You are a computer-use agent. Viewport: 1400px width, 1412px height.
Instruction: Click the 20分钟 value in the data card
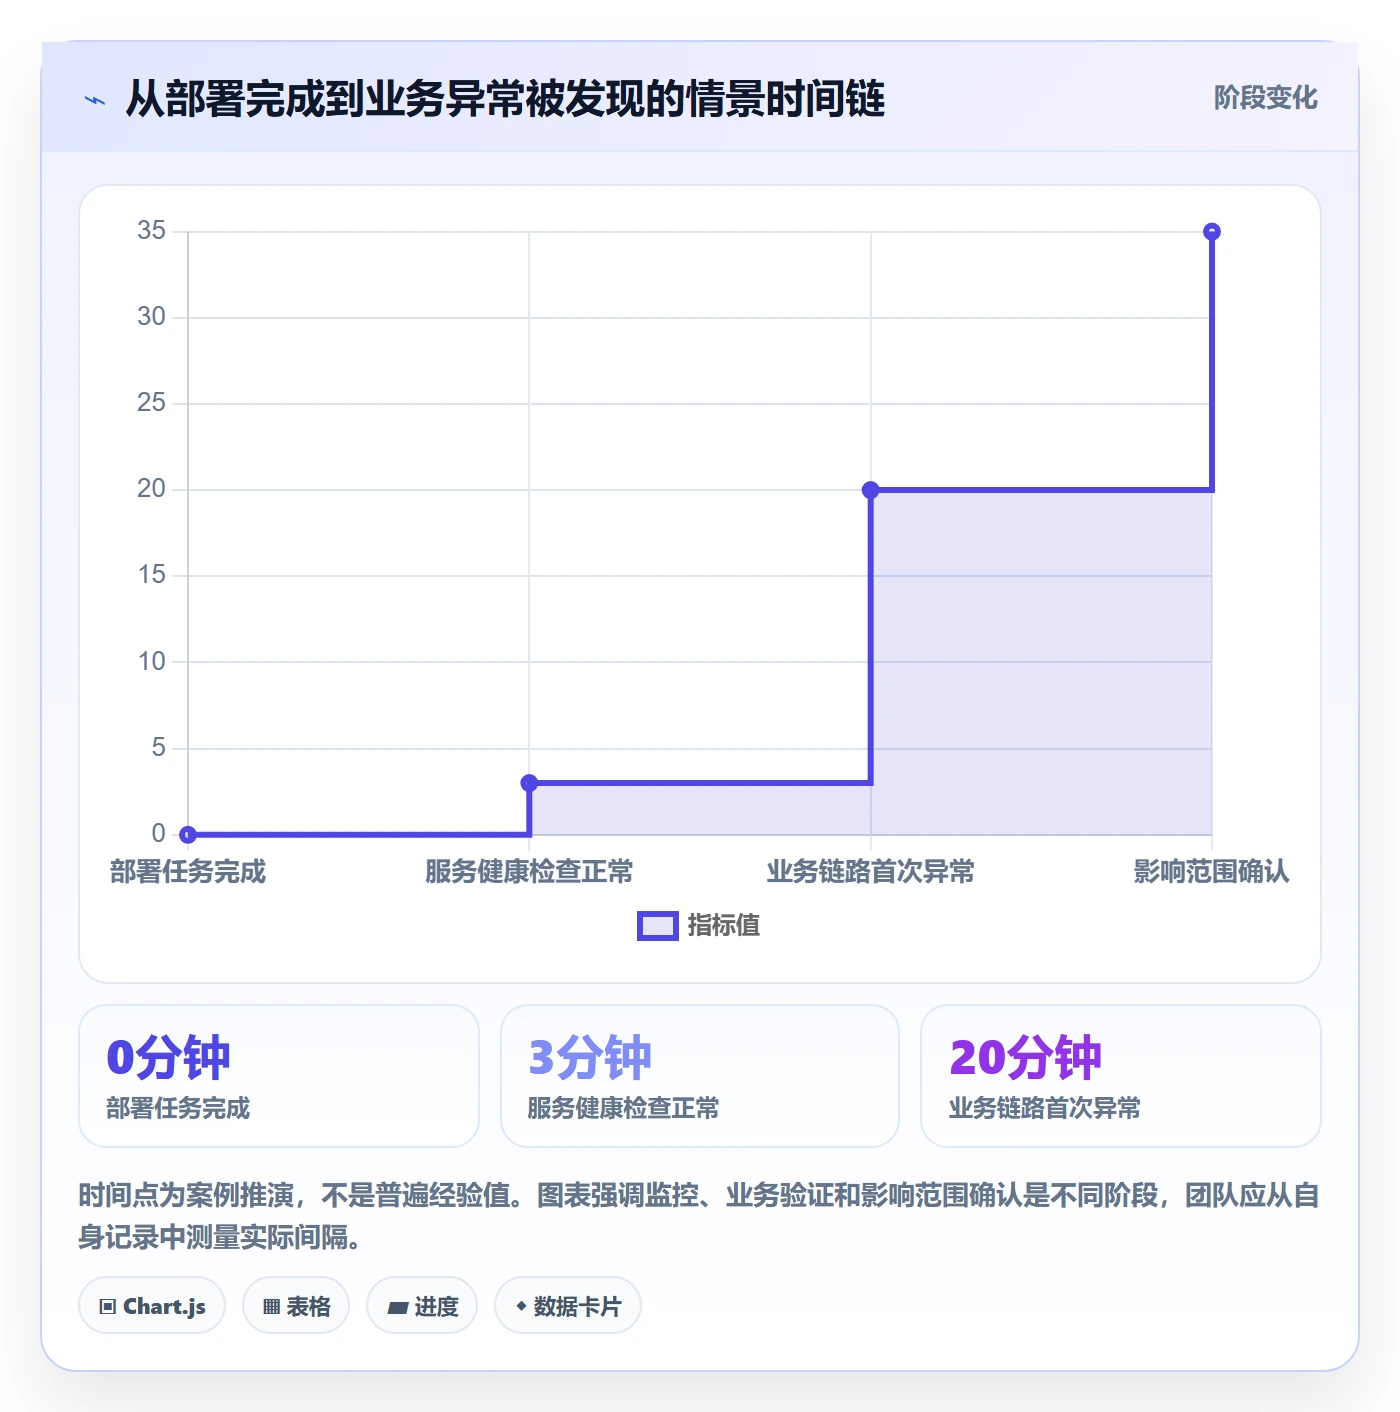point(1025,1057)
